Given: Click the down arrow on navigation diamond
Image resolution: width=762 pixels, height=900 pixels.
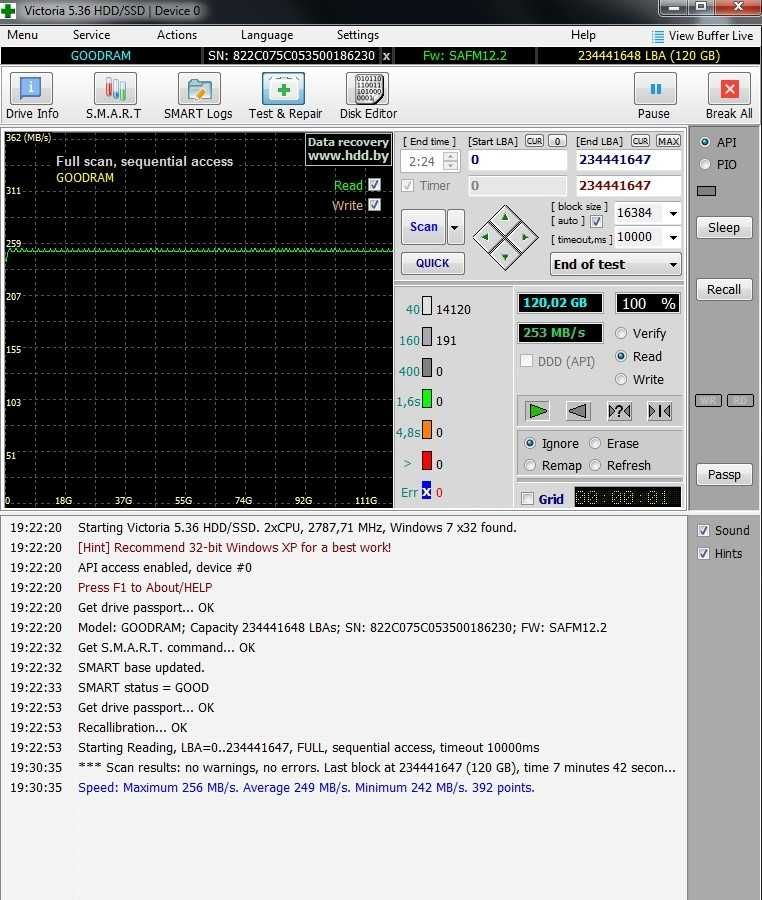Looking at the screenshot, I should pos(505,257).
